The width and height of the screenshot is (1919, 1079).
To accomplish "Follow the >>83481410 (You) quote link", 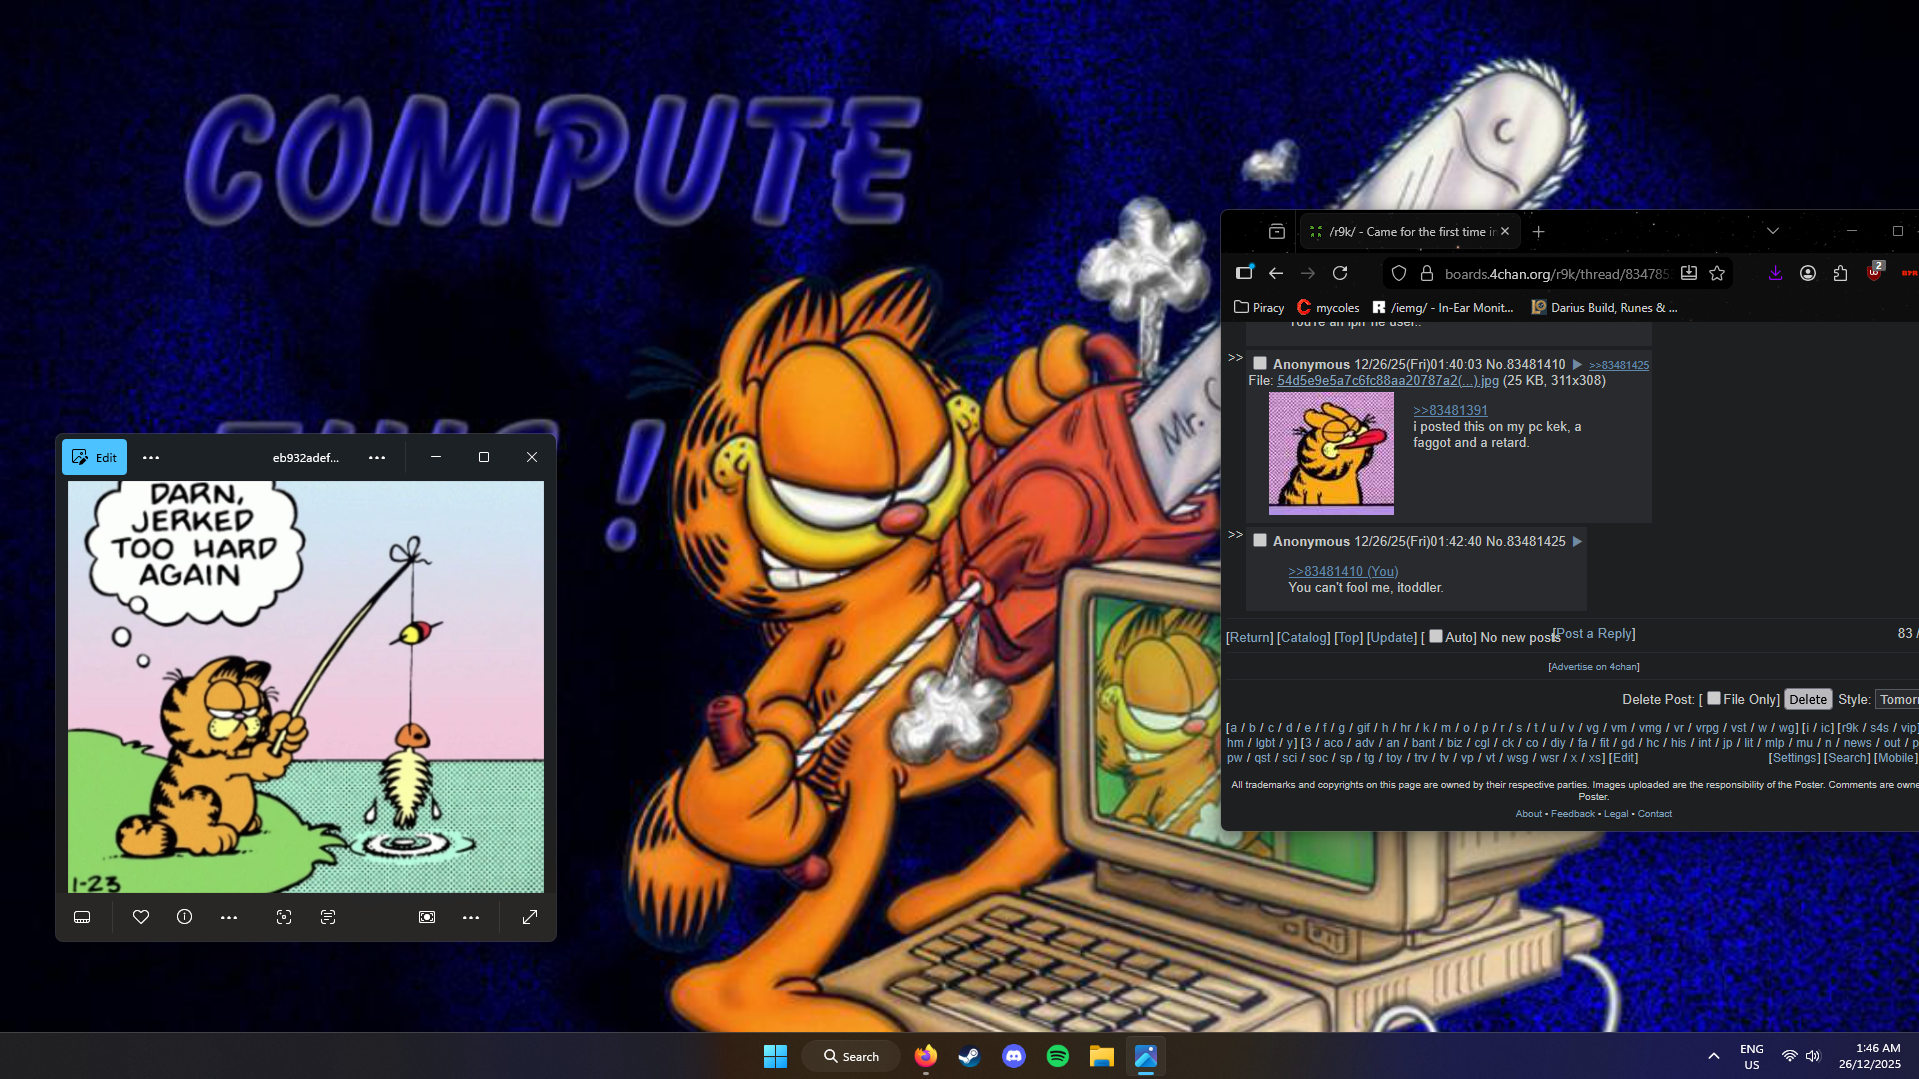I will 1343,571.
